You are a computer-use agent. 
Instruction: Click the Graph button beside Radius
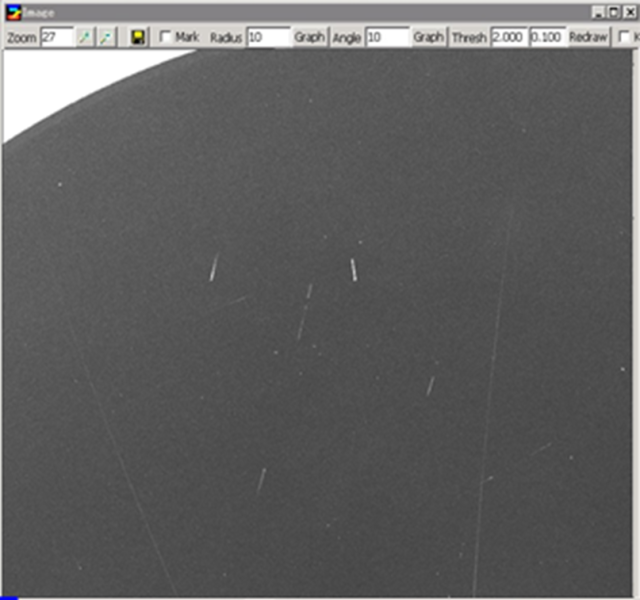pyautogui.click(x=309, y=37)
